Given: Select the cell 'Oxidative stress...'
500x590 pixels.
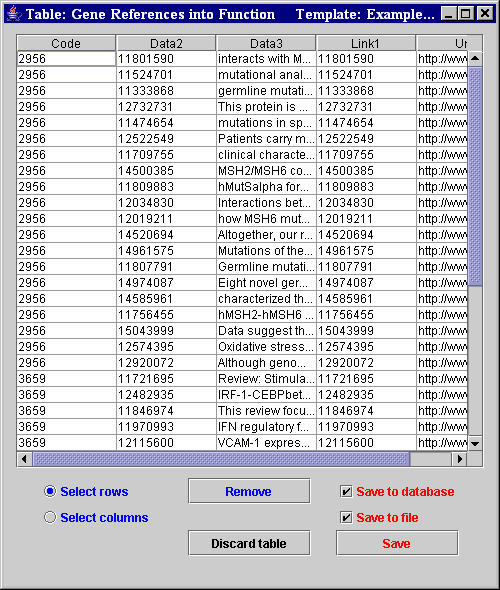Looking at the screenshot, I should (x=266, y=347).
